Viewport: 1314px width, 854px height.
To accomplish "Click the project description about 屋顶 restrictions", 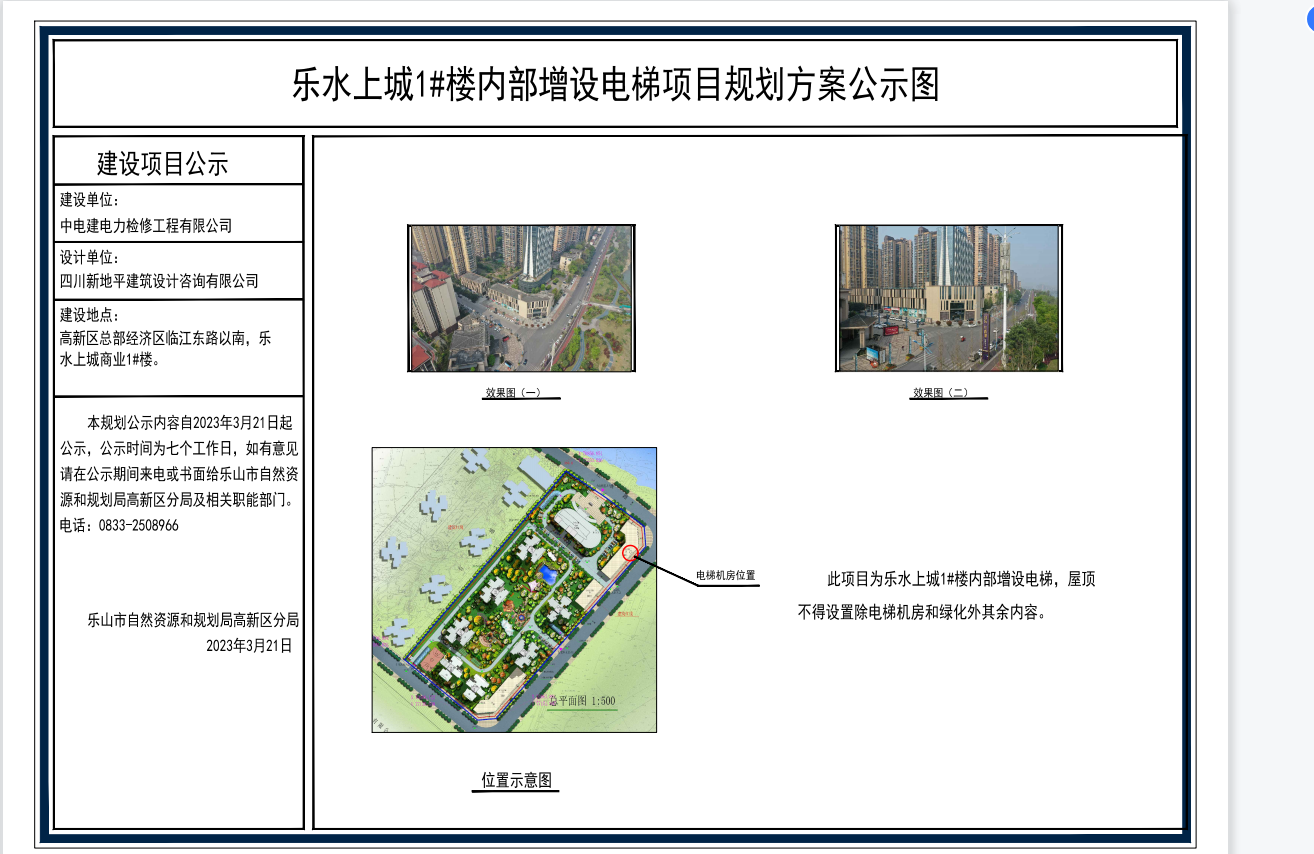I will point(946,596).
